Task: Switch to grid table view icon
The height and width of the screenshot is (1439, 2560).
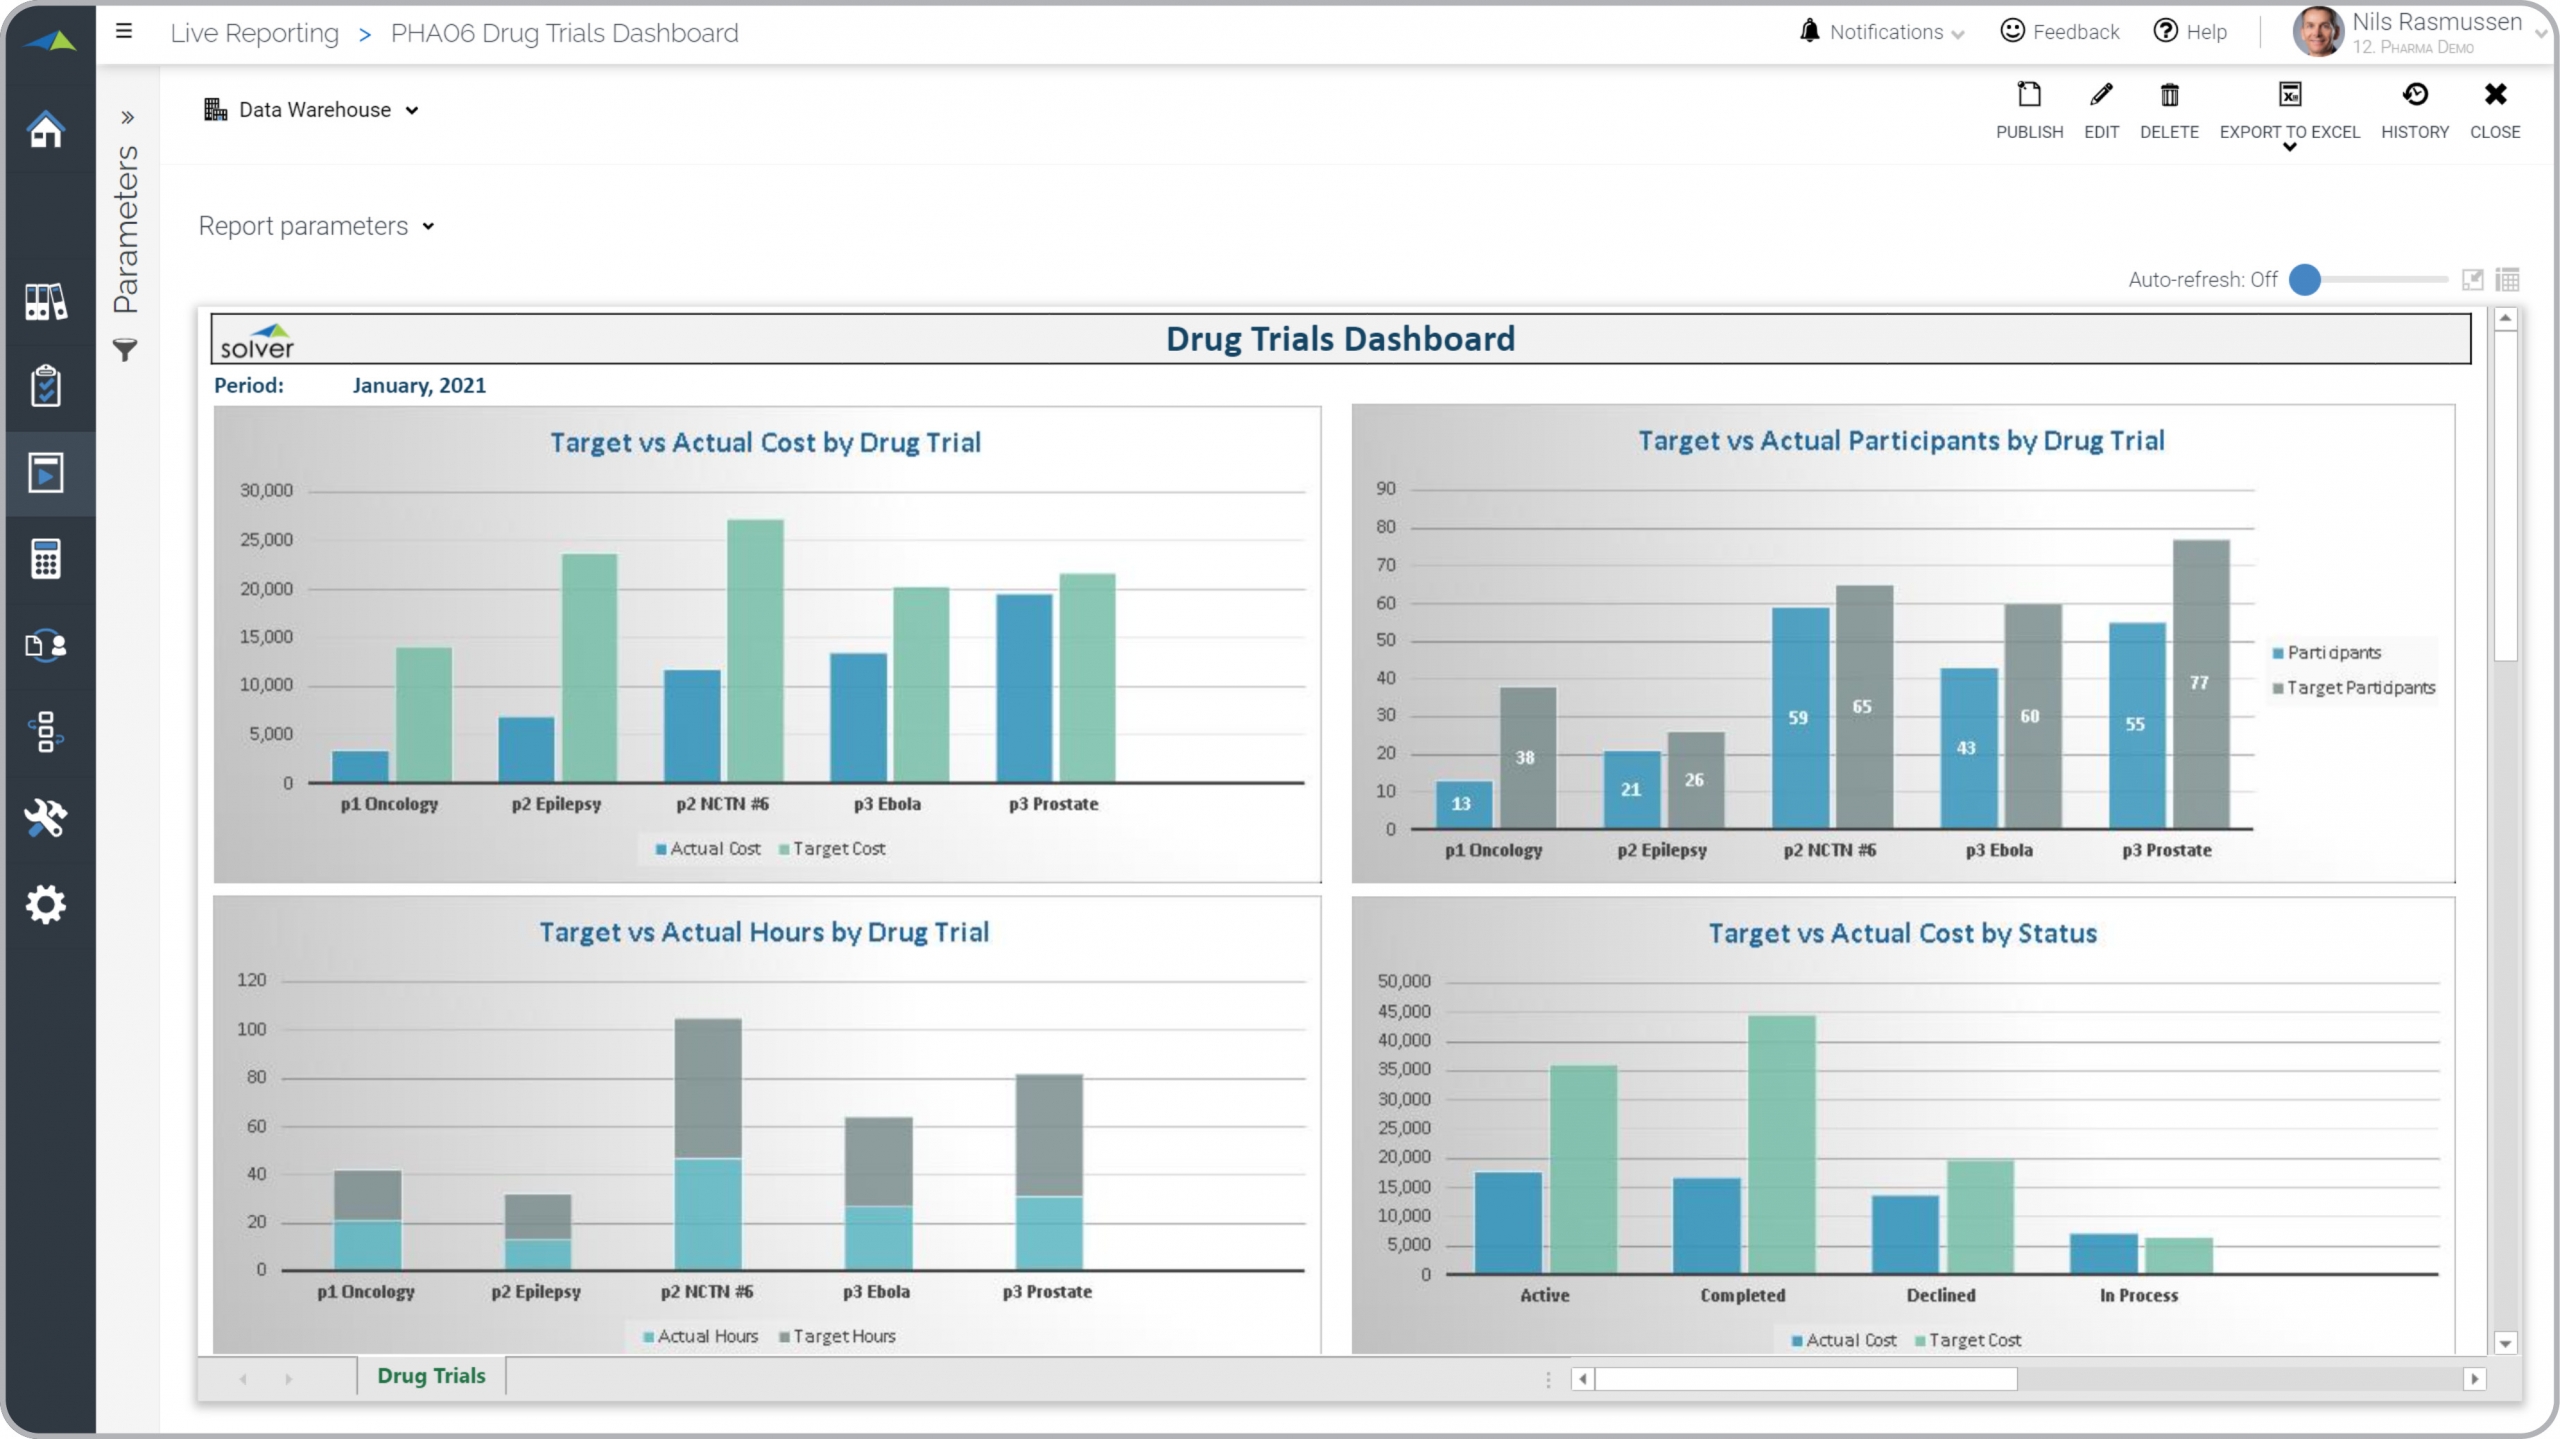Action: pos(2507,280)
